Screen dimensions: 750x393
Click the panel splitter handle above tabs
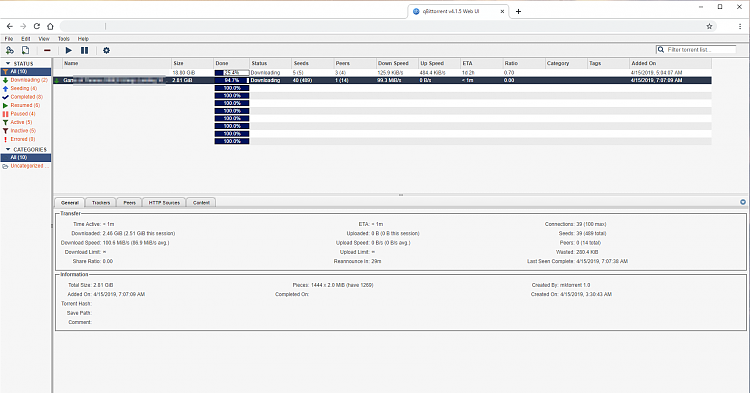pyautogui.click(x=401, y=195)
